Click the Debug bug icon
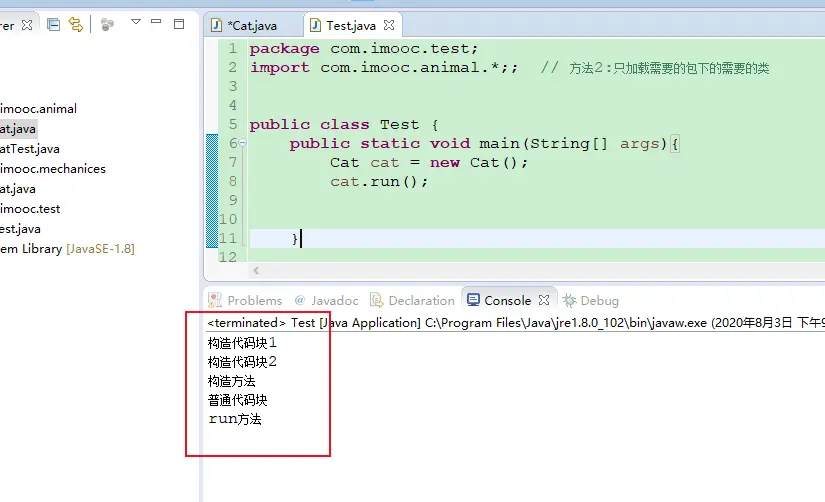The width and height of the screenshot is (825, 502). tap(569, 300)
